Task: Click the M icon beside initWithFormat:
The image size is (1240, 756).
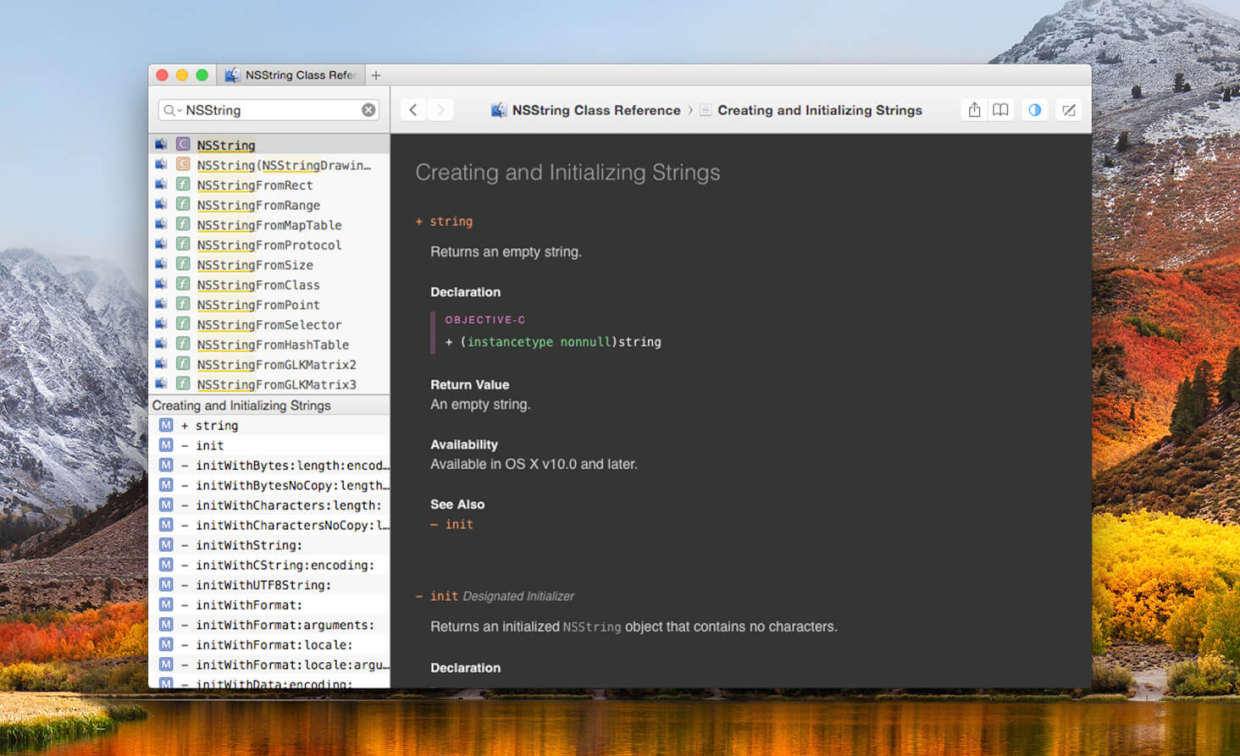Action: (x=166, y=605)
